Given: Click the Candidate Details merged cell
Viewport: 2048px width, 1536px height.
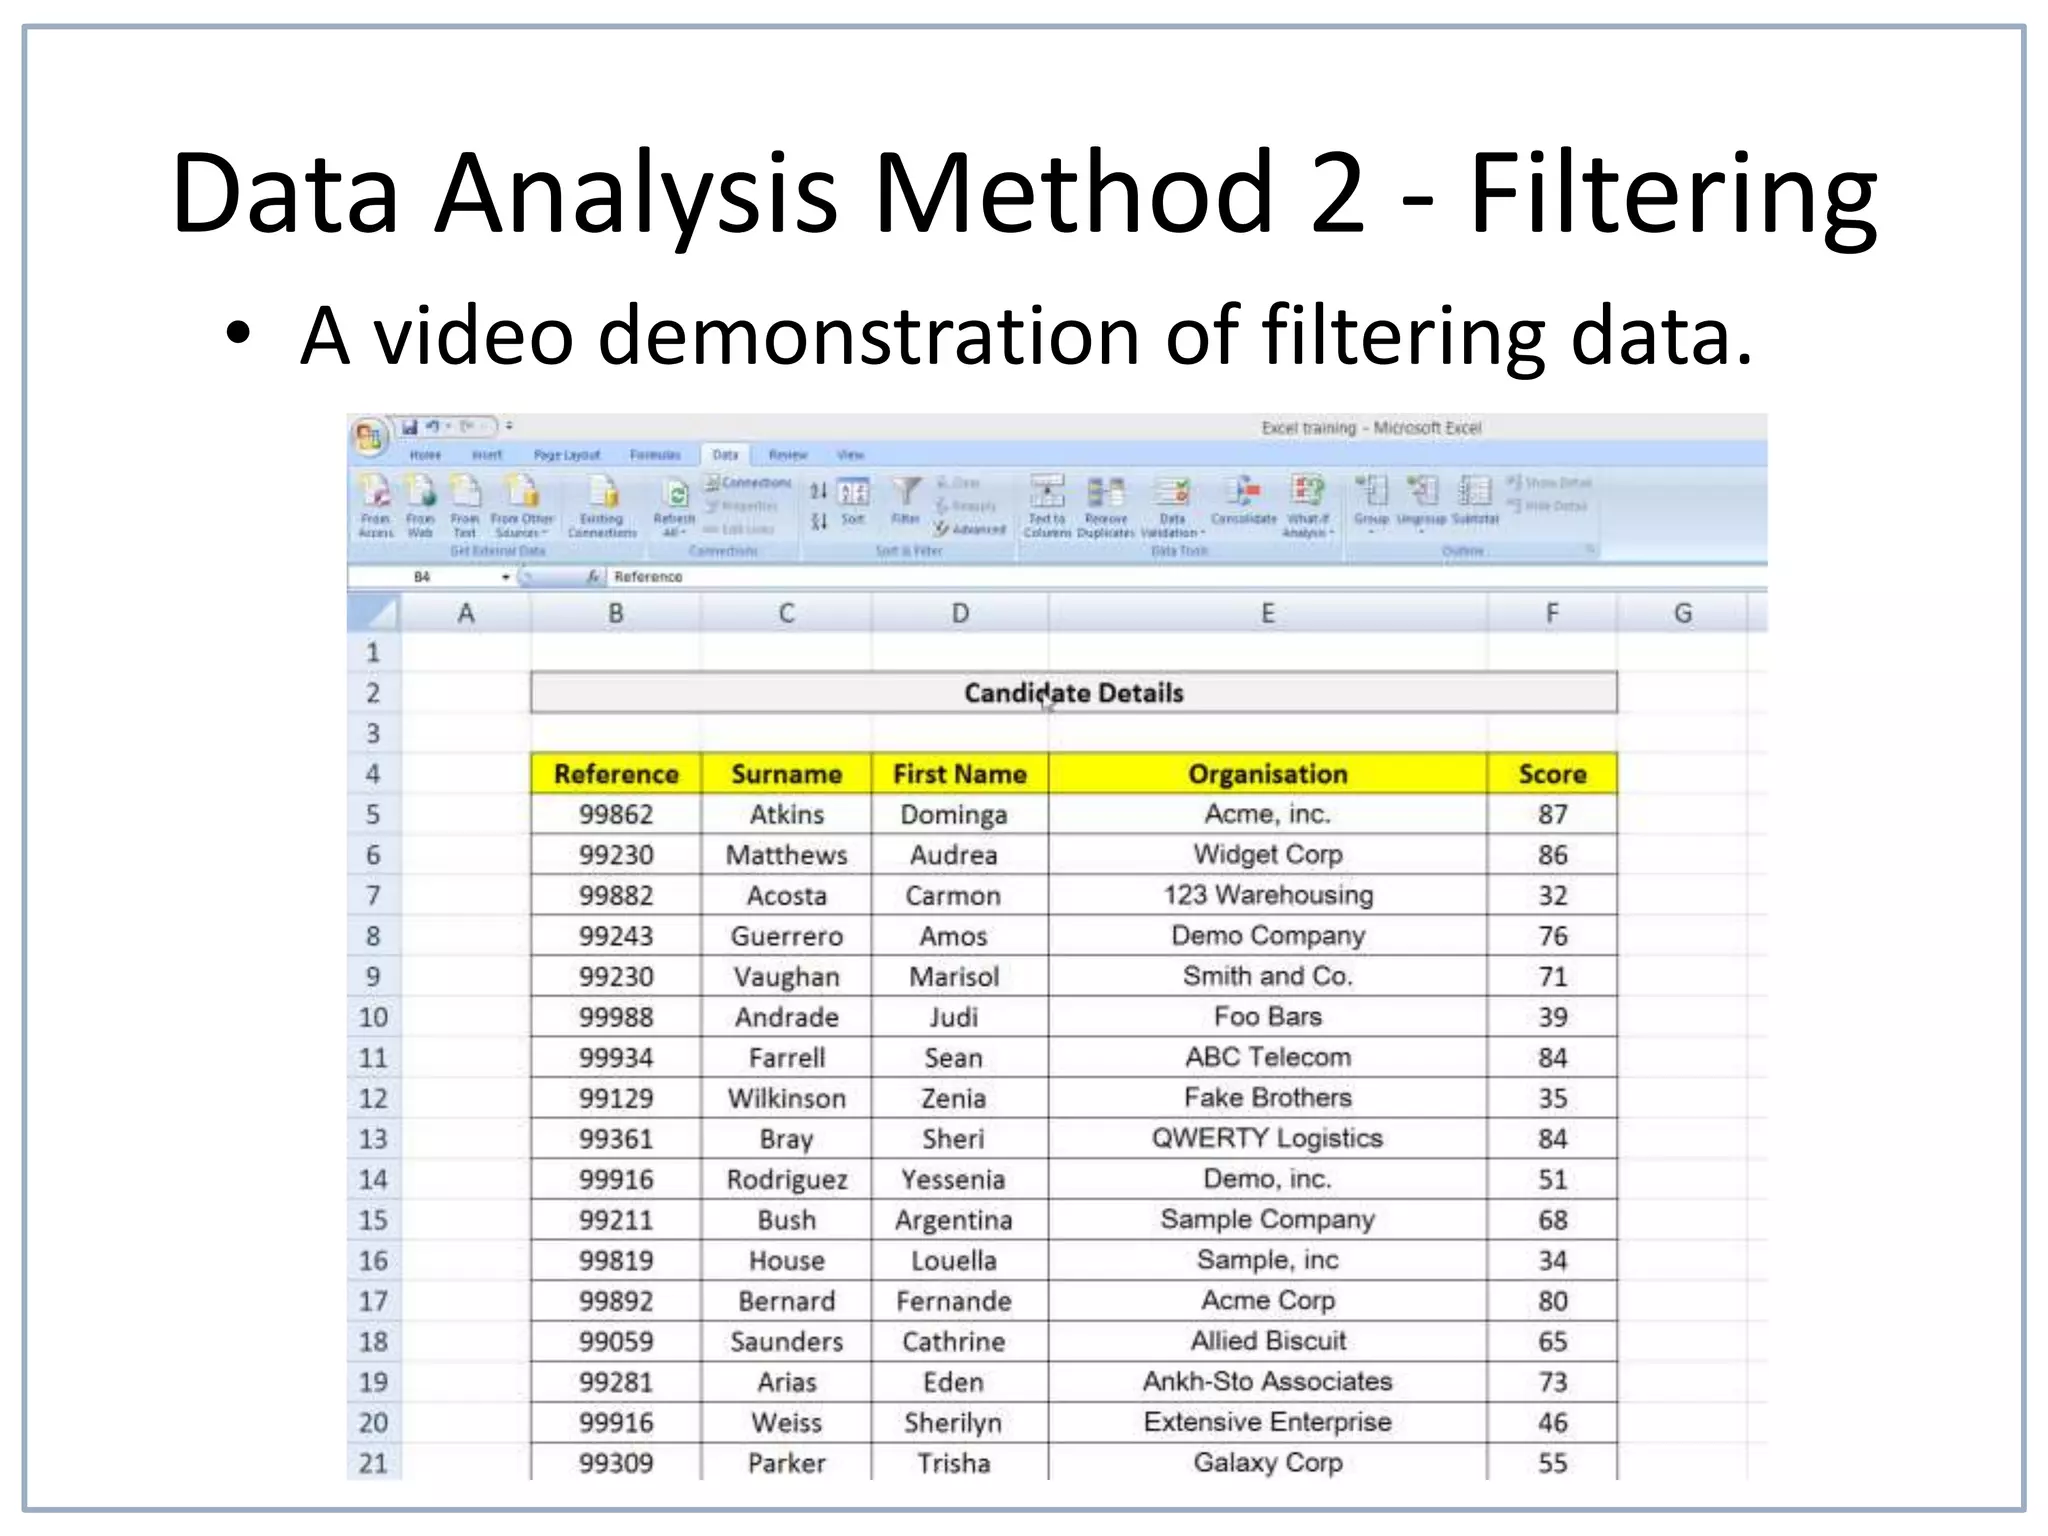Looking at the screenshot, I should tap(1074, 693).
